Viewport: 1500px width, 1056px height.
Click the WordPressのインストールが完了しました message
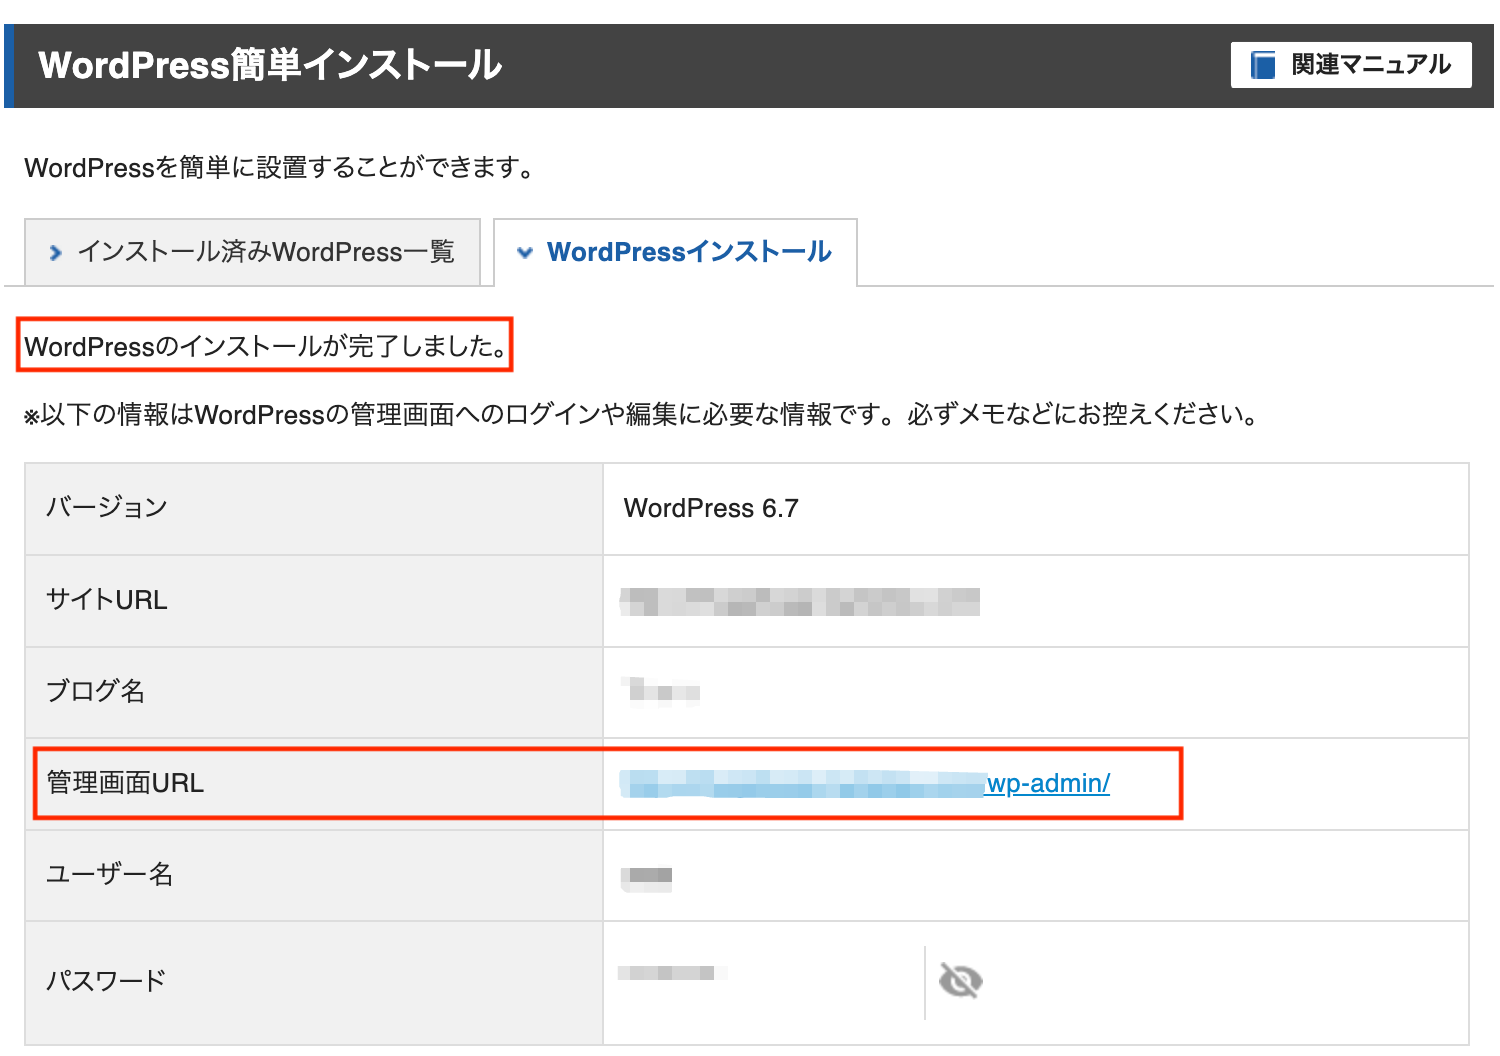(265, 346)
